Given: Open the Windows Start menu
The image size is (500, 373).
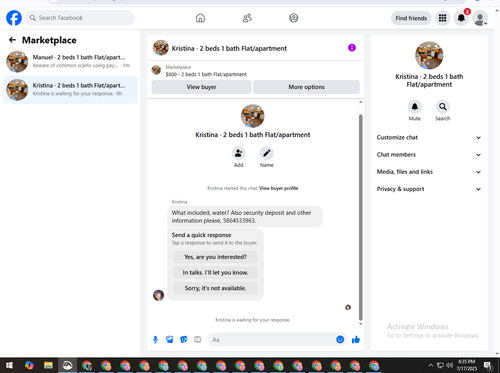Looking at the screenshot, I should 9,365.
